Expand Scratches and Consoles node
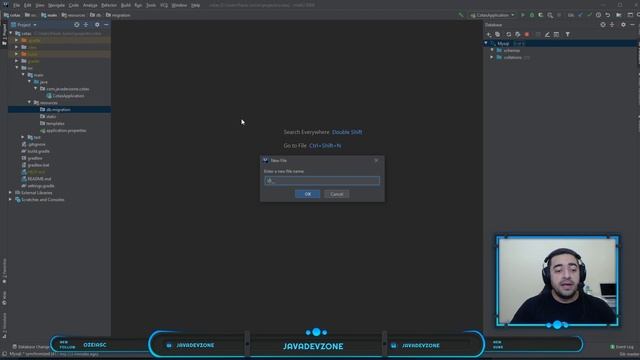 point(10,199)
